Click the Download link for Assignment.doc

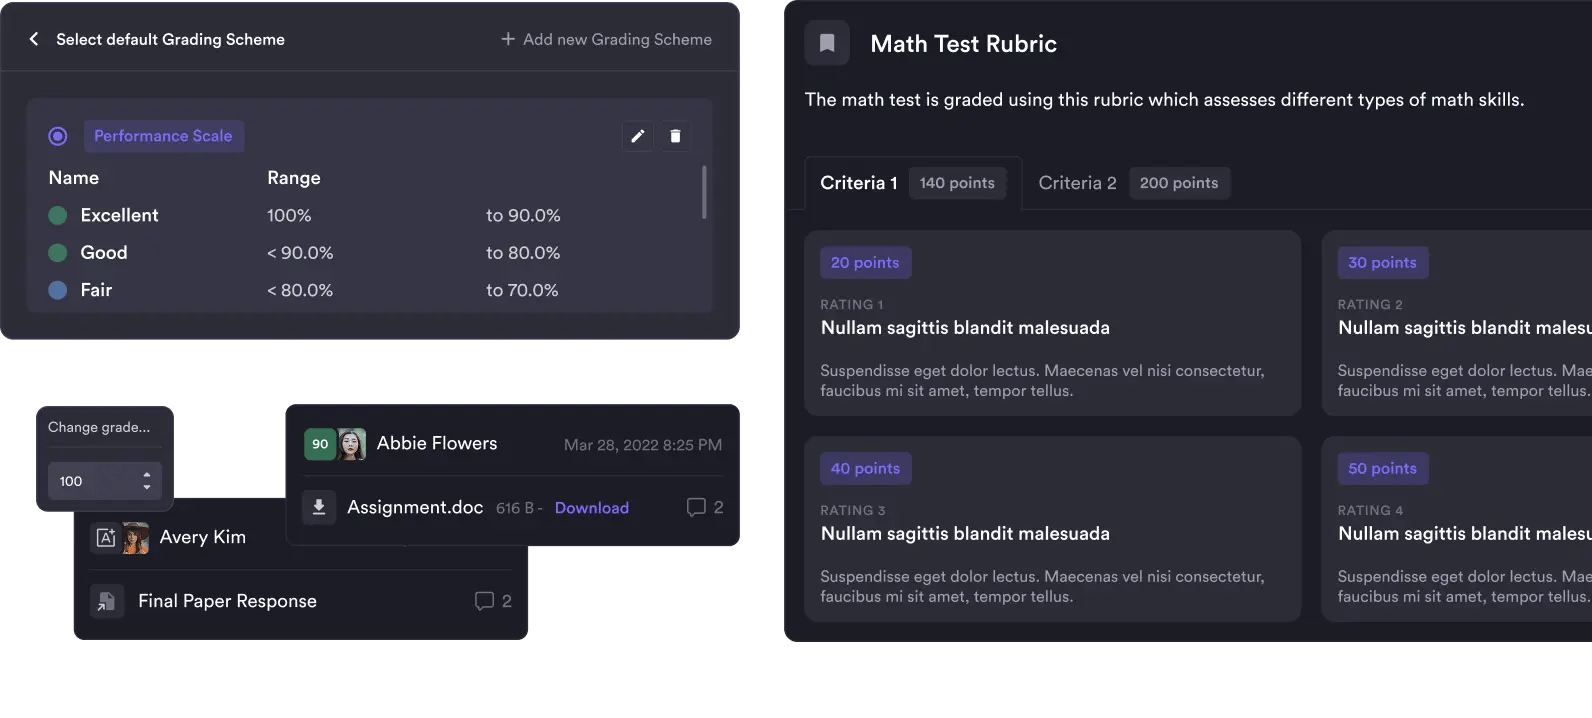pos(592,508)
